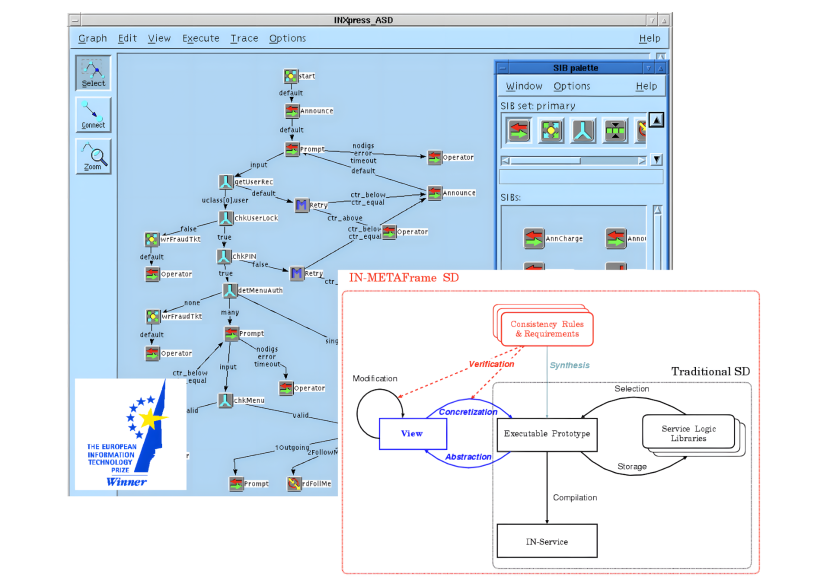Click the 'SIB set: primary' label
The width and height of the screenshot is (830, 587).
click(538, 106)
